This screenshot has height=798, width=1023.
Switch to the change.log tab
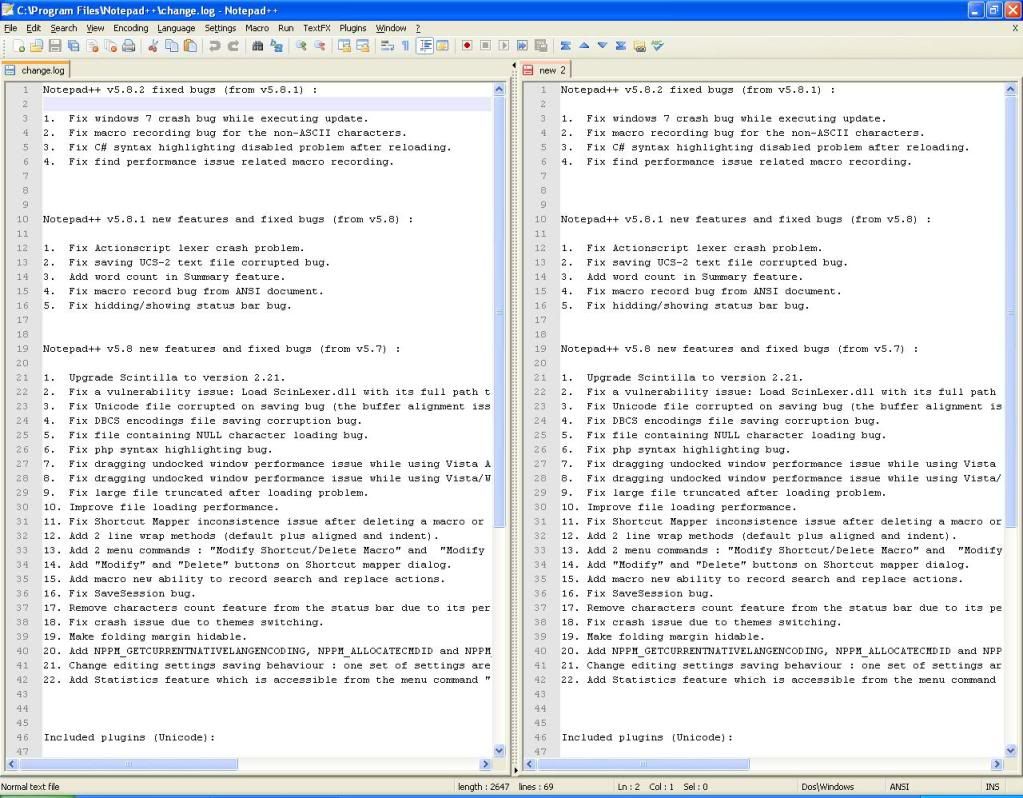[x=35, y=70]
